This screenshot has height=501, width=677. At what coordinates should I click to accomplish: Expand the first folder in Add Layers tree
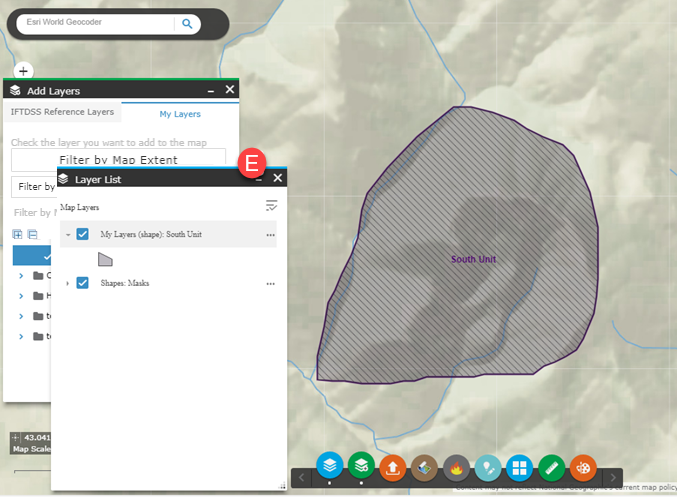[x=21, y=276]
